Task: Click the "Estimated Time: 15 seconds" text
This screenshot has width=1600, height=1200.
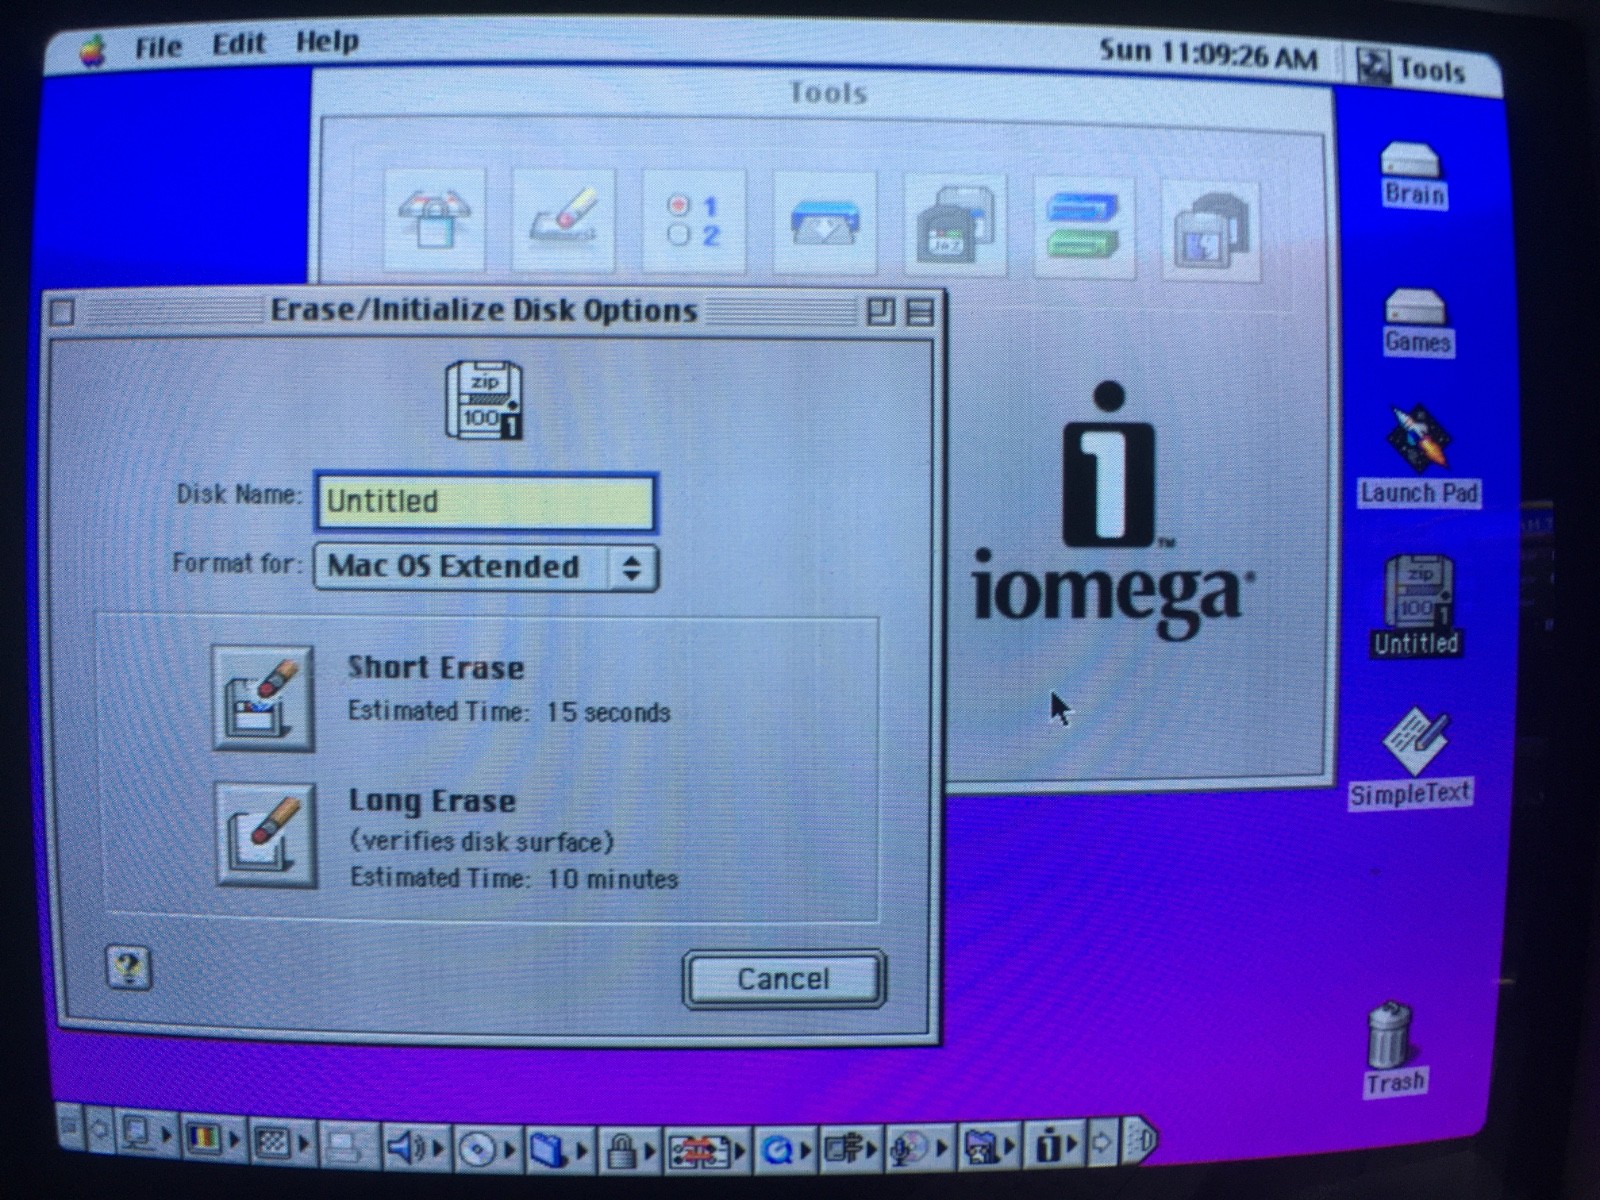Action: pyautogui.click(x=509, y=712)
